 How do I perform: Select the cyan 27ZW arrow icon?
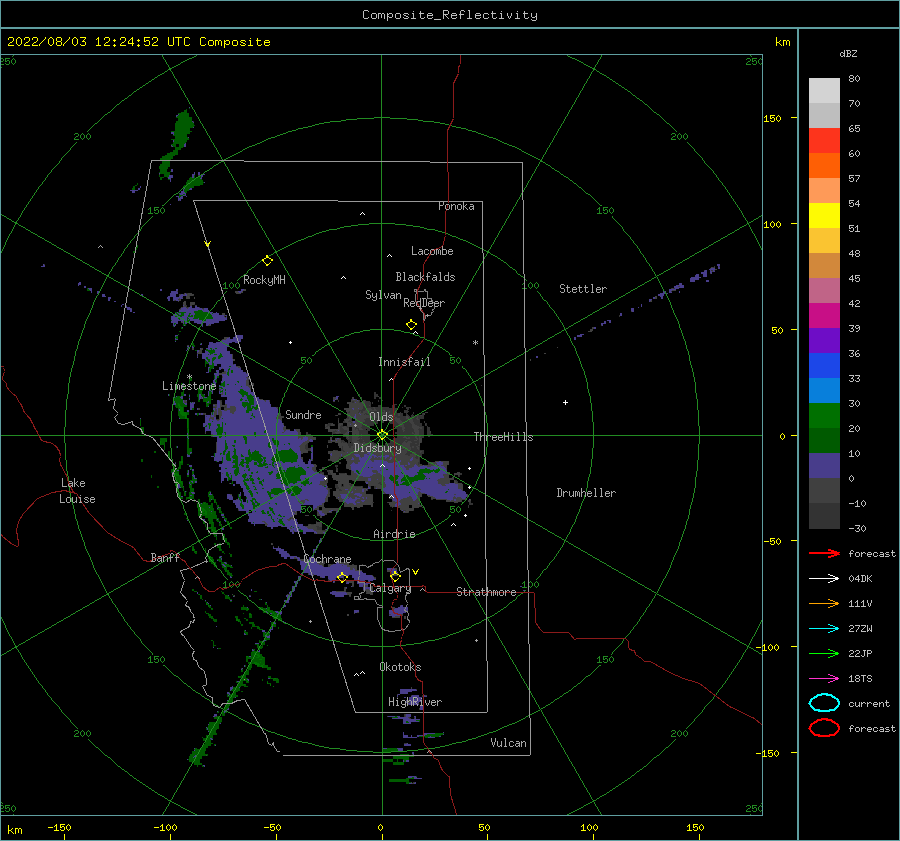(824, 629)
